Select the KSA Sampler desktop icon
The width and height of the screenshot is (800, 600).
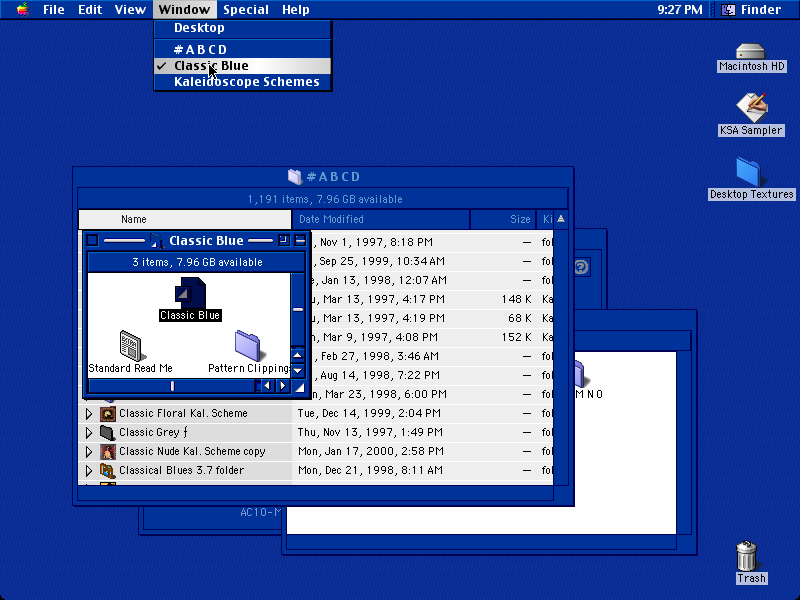tap(751, 108)
